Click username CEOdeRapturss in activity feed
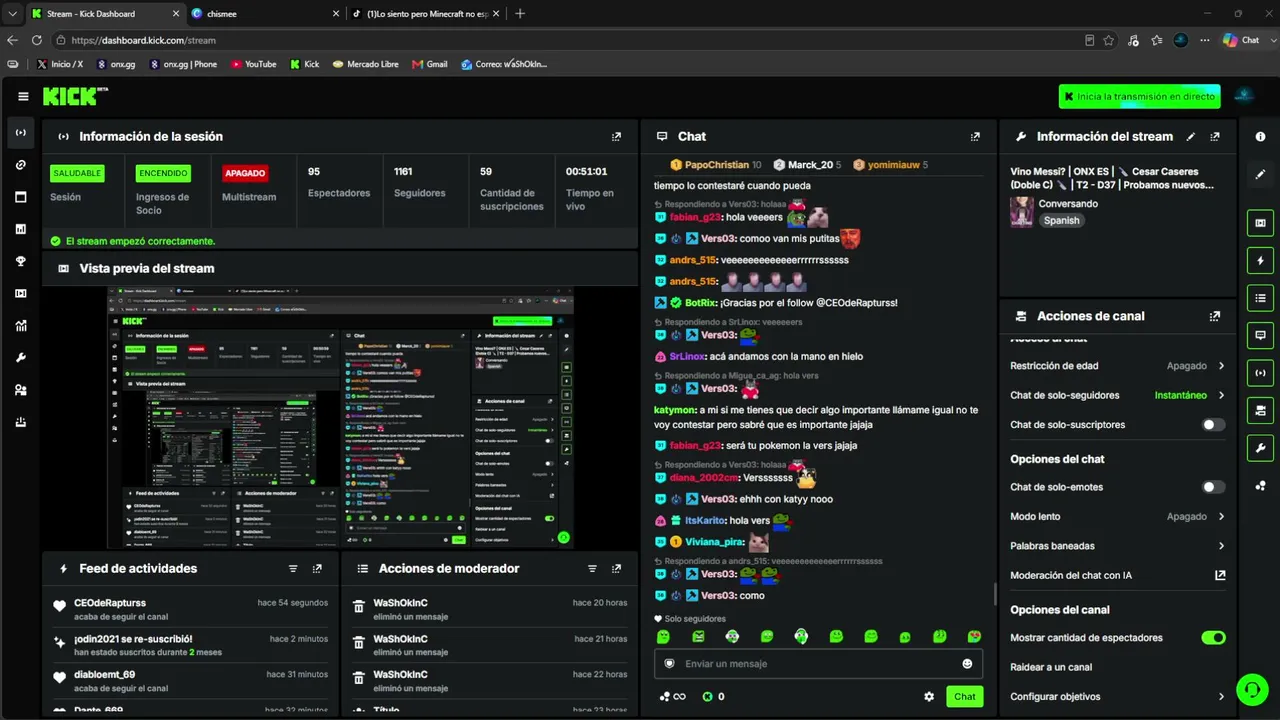The image size is (1280, 720). click(110, 603)
